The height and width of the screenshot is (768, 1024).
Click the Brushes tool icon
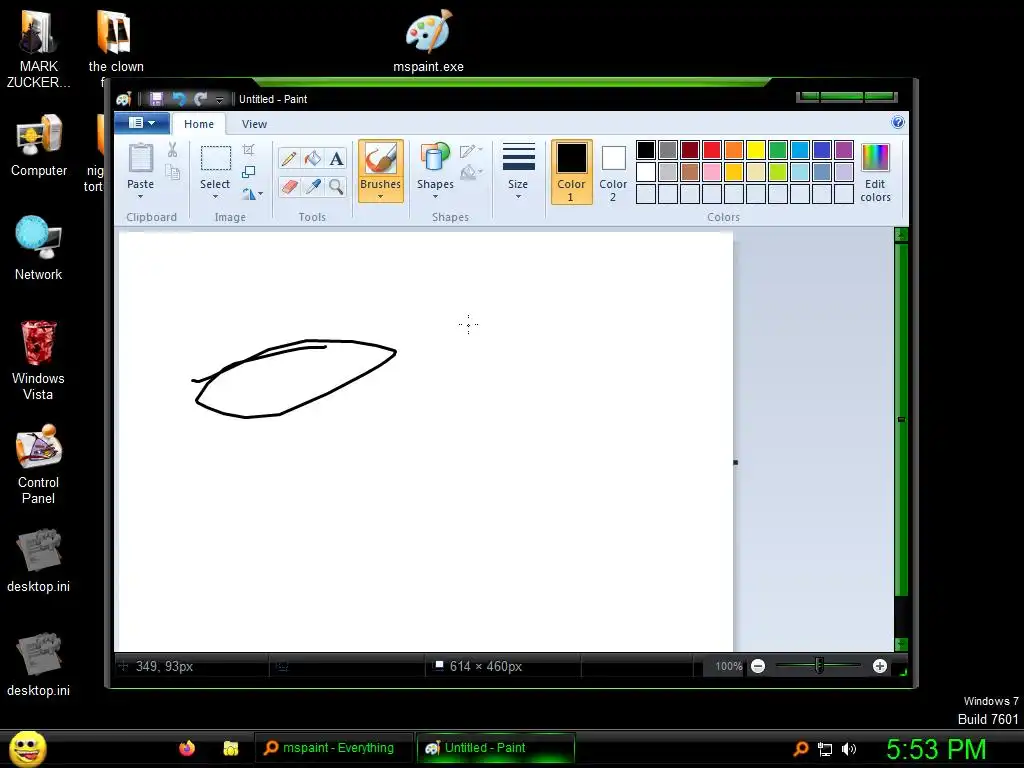click(x=380, y=159)
